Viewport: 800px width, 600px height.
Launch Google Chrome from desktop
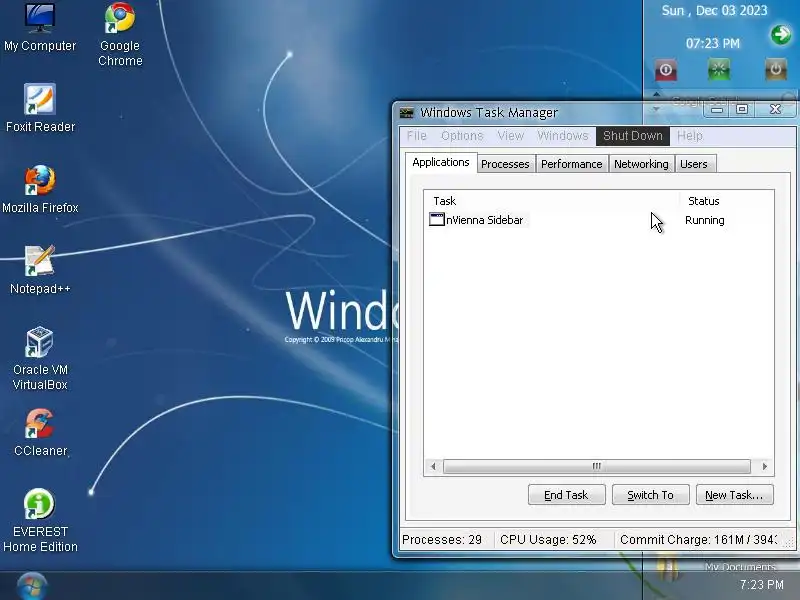[x=120, y=34]
